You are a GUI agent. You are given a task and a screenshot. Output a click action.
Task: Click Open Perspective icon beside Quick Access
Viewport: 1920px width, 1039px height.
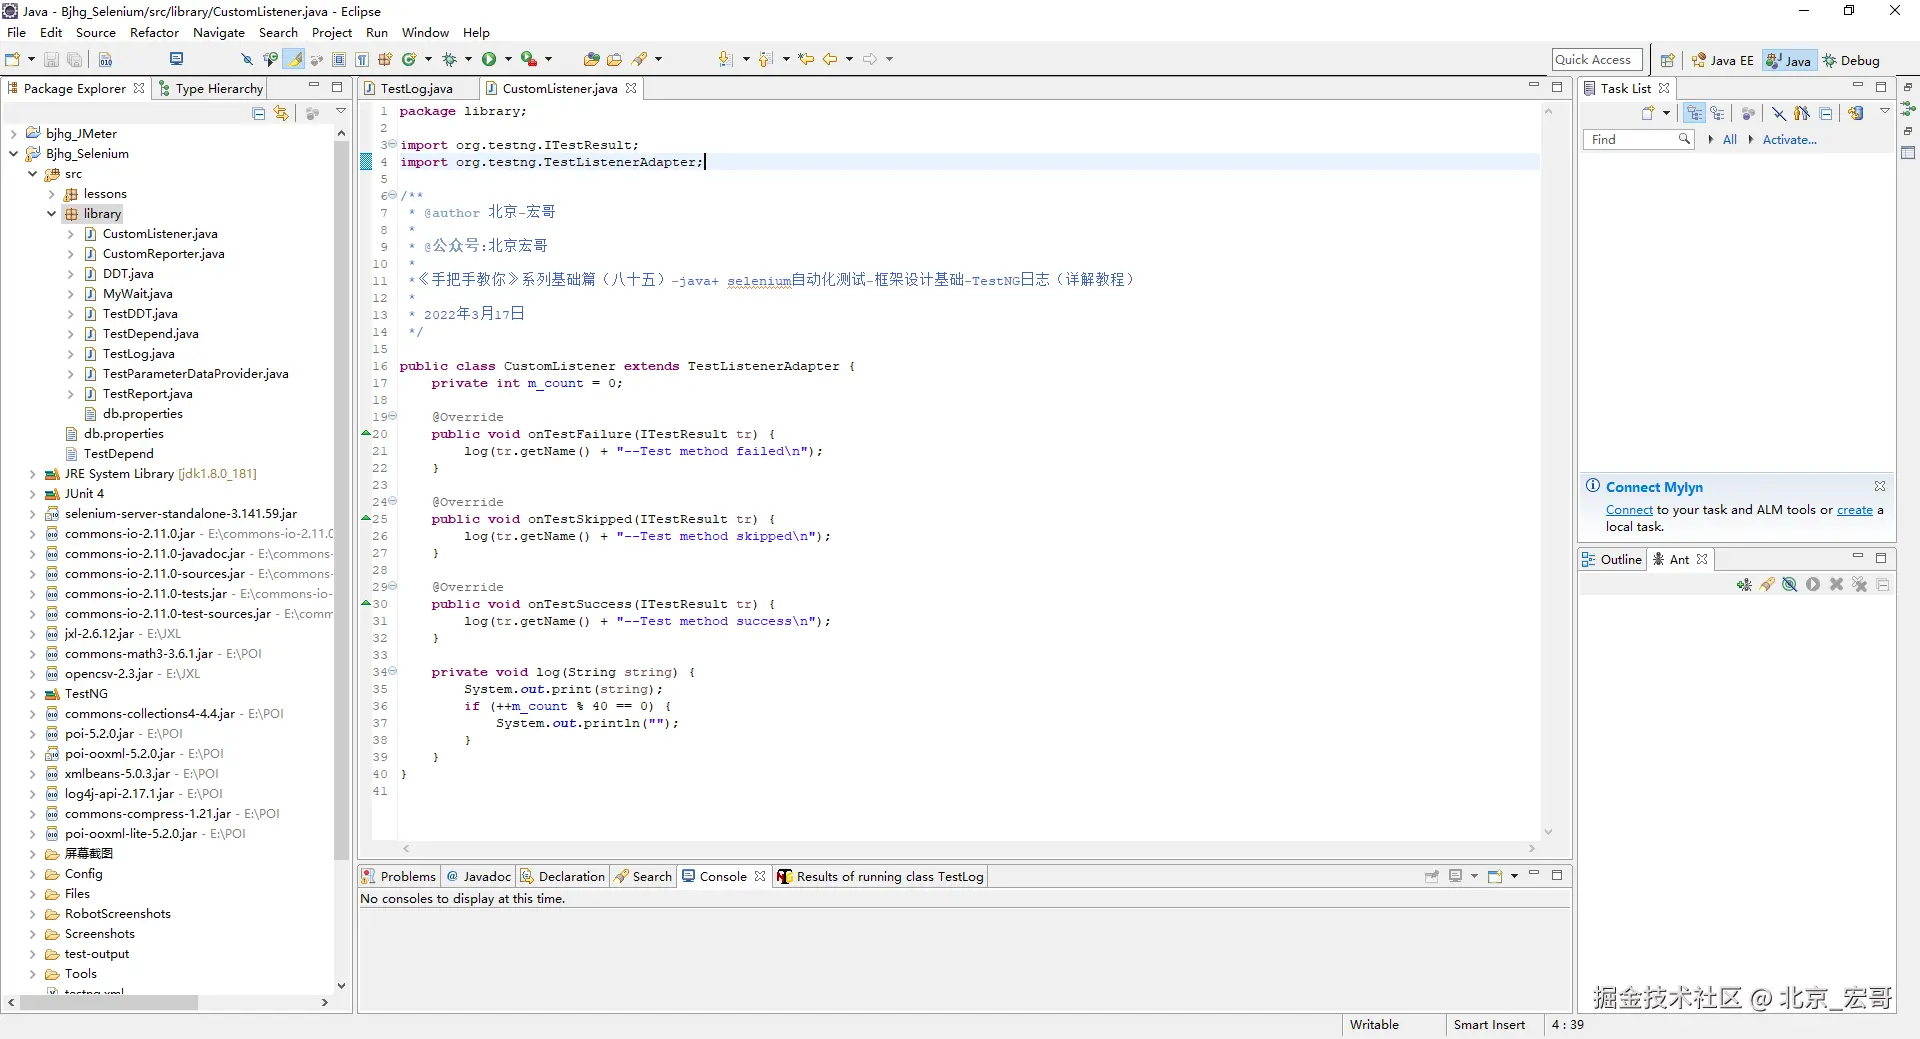tap(1667, 60)
